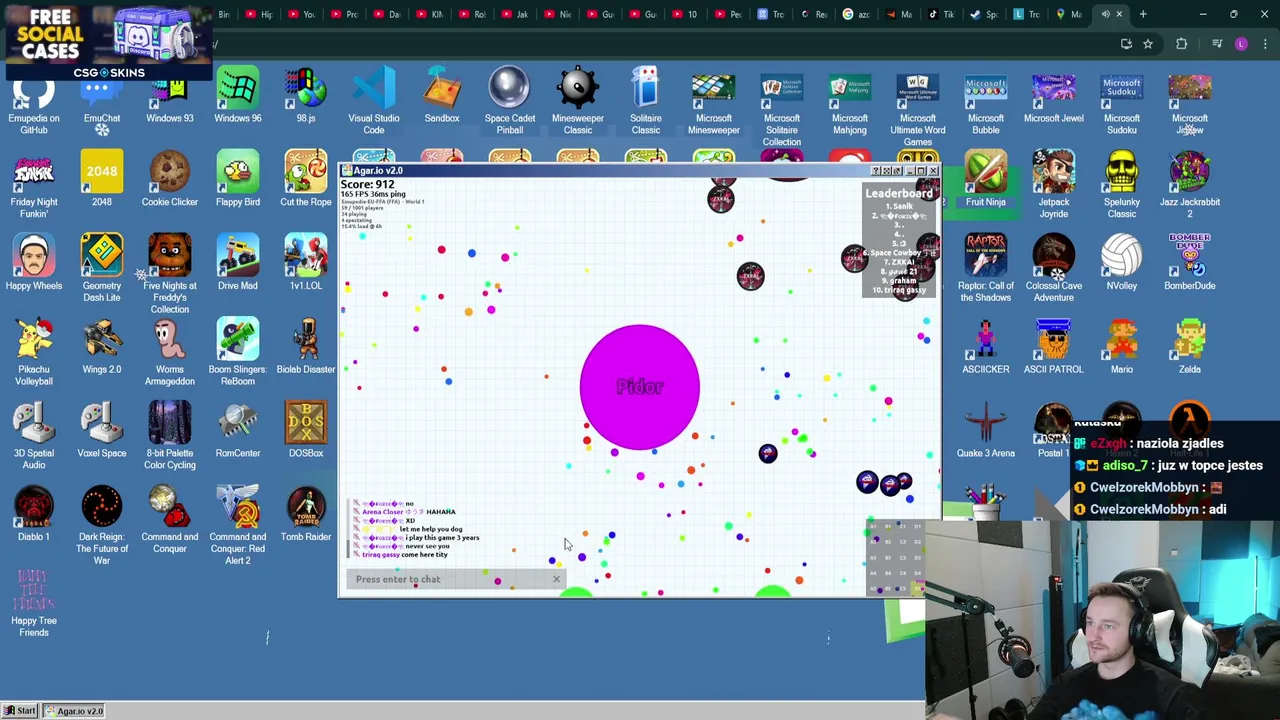
Task: Click the Score: 912 text
Action: [x=367, y=184]
